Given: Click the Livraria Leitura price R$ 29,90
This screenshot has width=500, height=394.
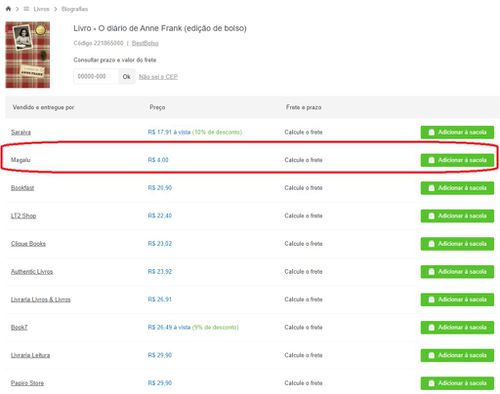Looking at the screenshot, I should coord(160,355).
